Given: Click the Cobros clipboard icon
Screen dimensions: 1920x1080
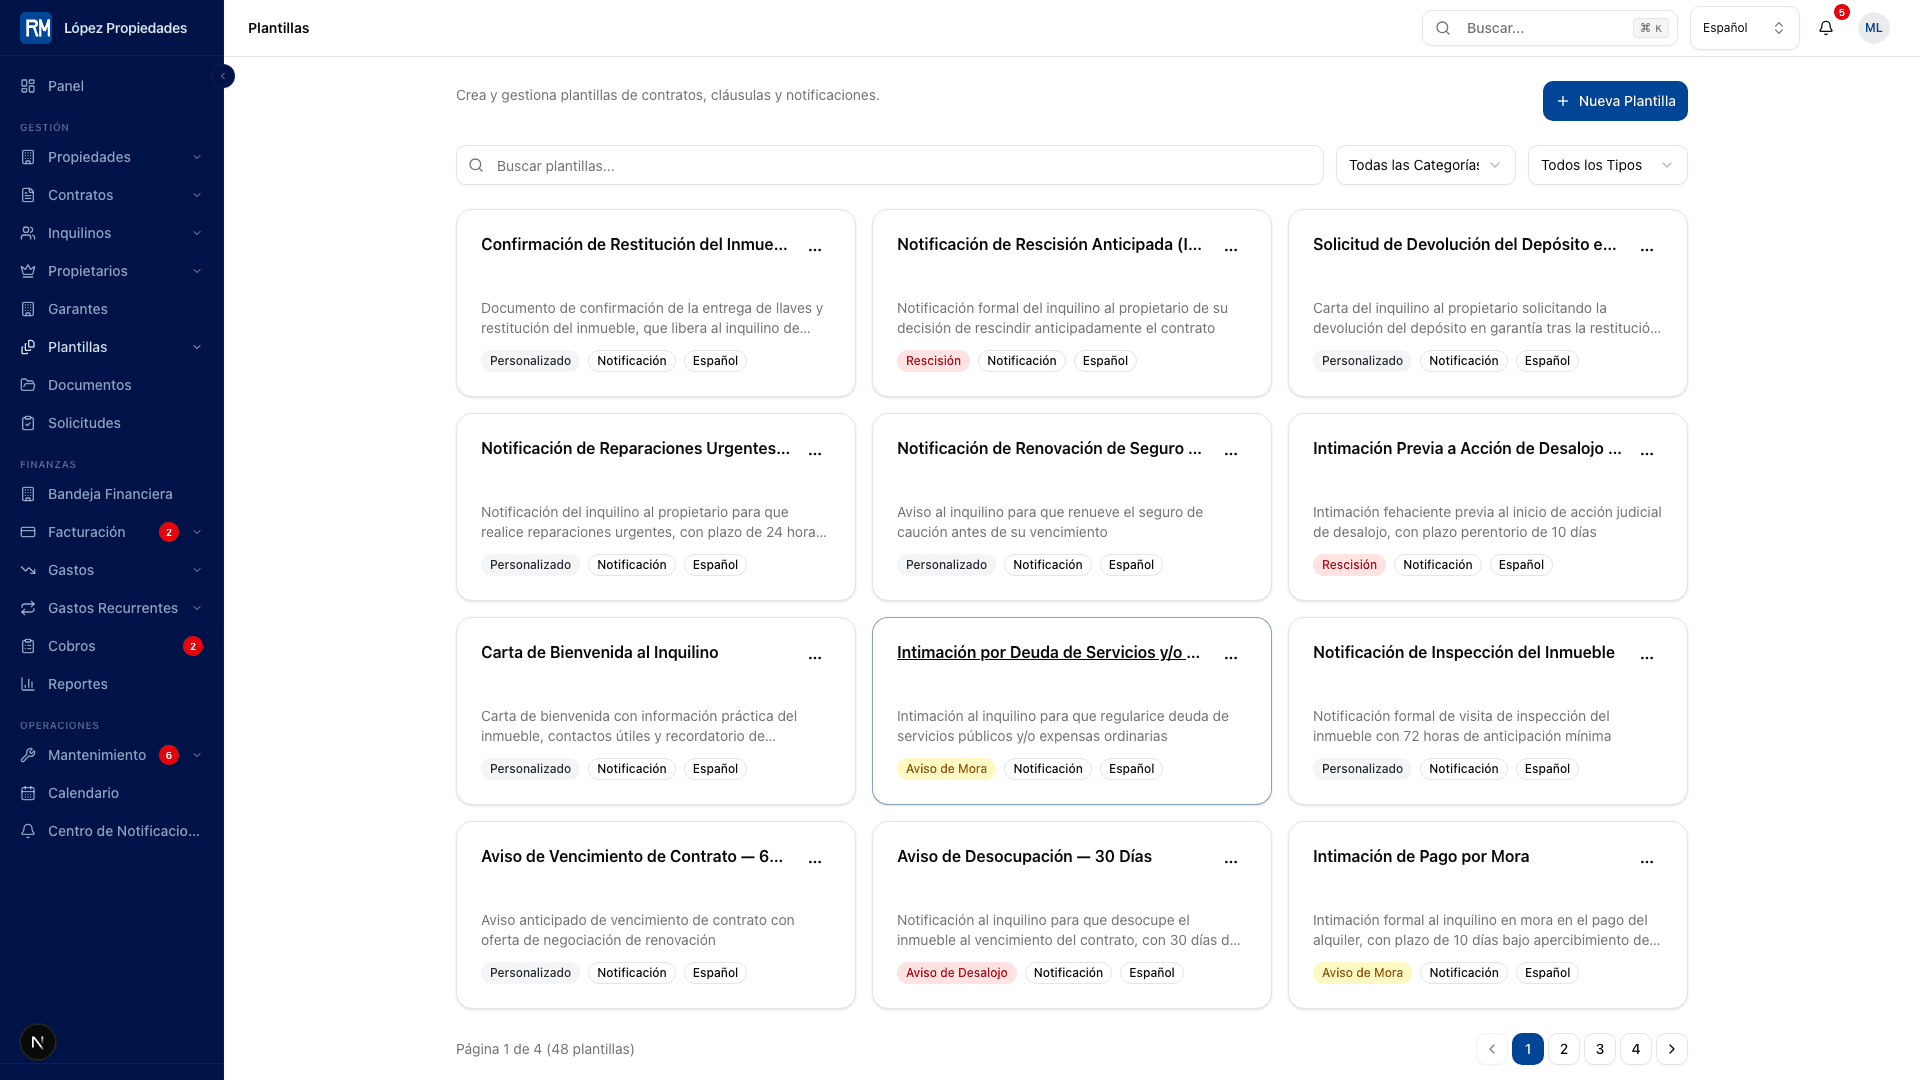Looking at the screenshot, I should pyautogui.click(x=28, y=646).
